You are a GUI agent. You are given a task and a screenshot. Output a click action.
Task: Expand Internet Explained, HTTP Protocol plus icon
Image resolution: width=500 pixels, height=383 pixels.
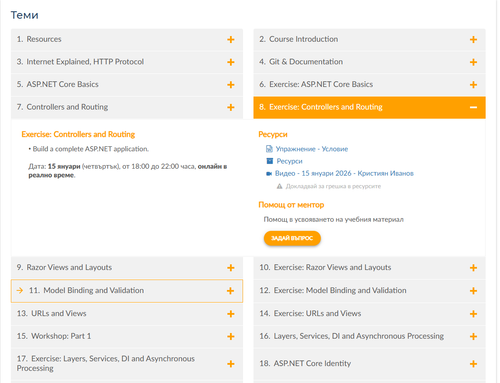[x=230, y=62]
